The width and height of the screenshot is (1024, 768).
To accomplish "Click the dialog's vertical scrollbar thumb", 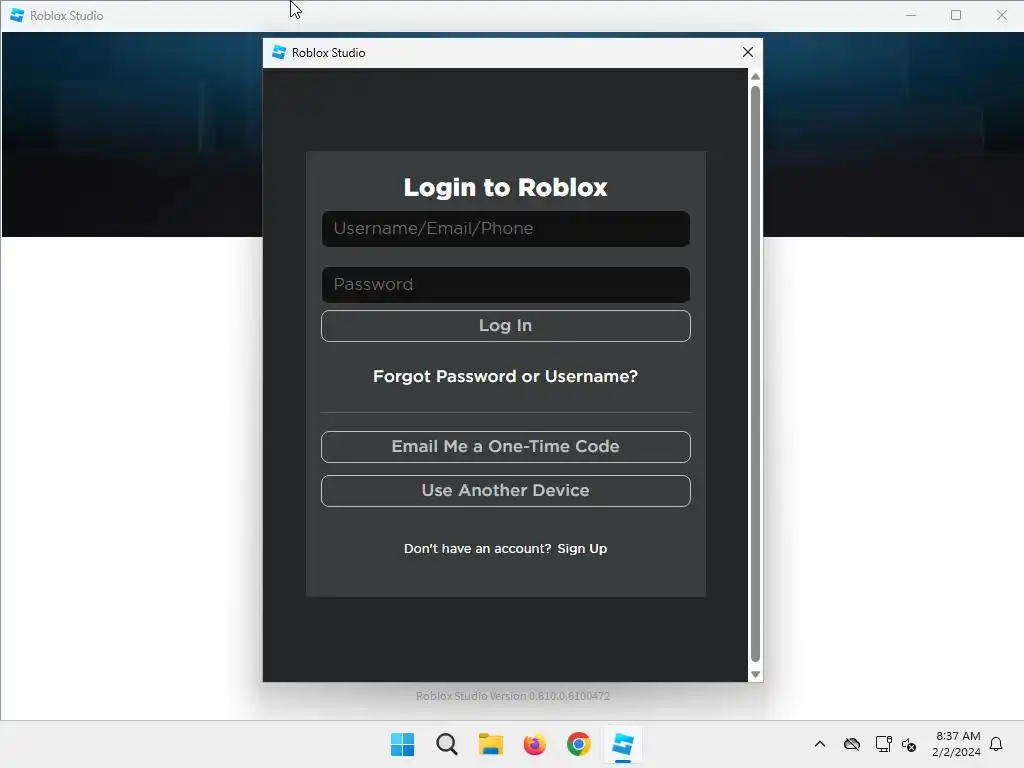I will pos(756,374).
